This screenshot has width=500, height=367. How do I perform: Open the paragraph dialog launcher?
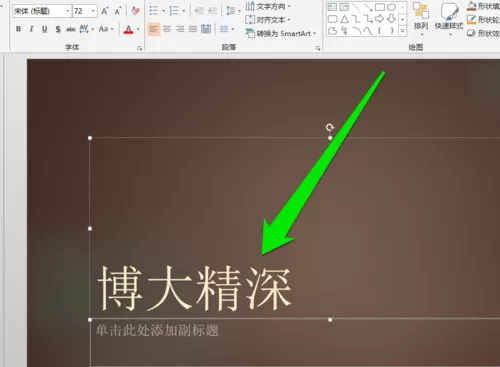[318, 48]
